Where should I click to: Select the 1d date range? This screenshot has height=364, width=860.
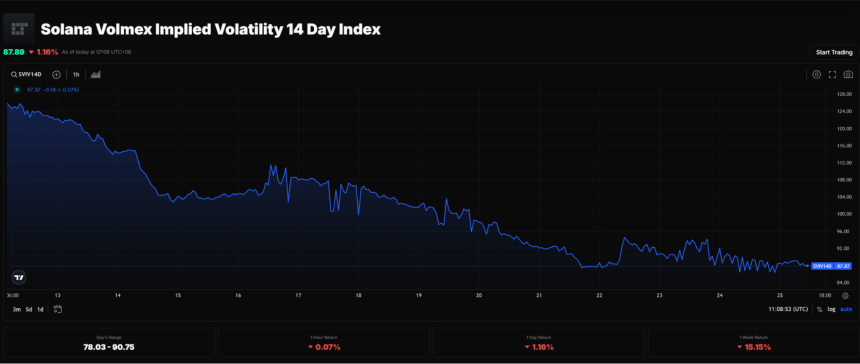click(40, 309)
